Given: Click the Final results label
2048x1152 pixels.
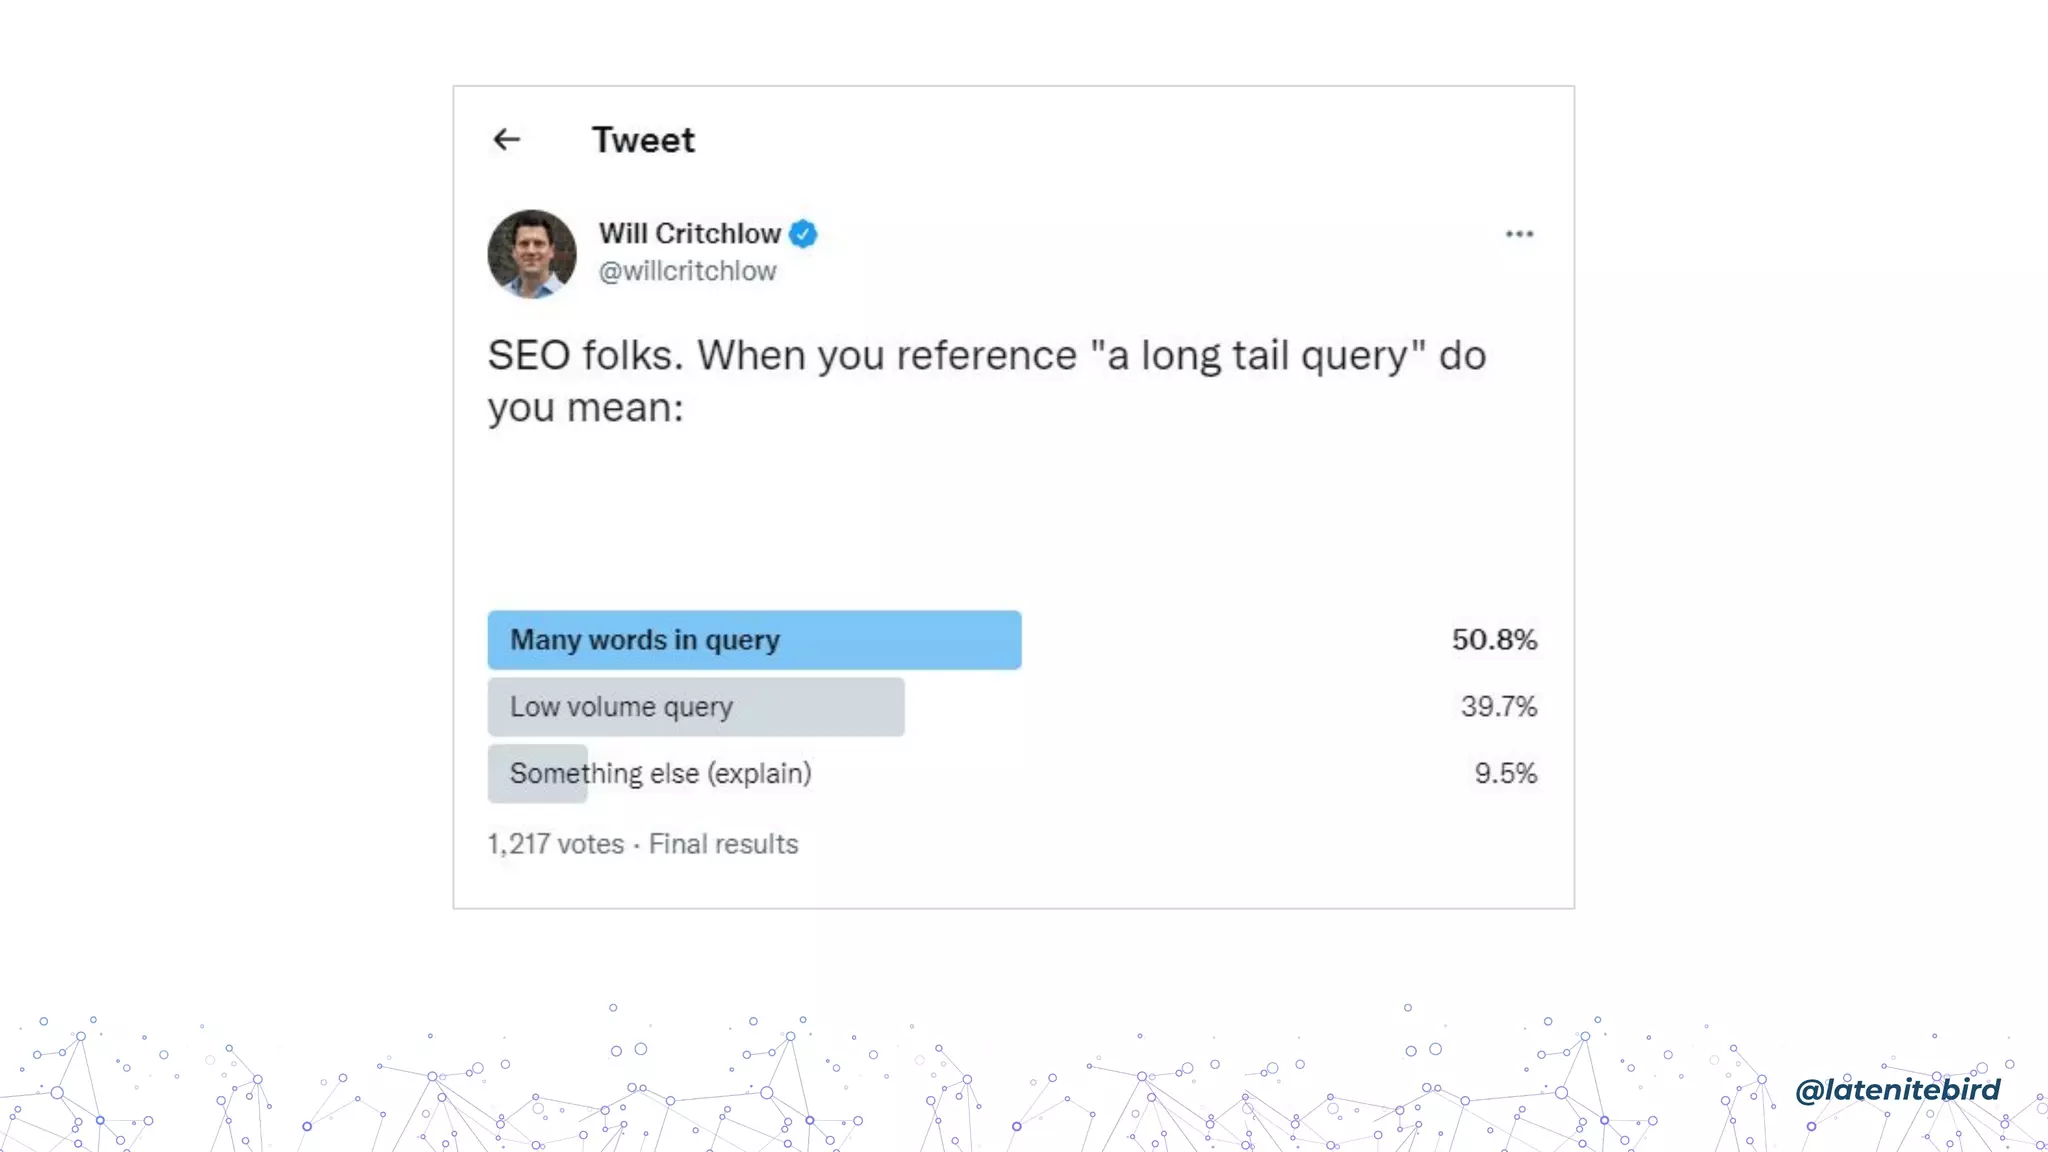Looking at the screenshot, I should coord(724,844).
